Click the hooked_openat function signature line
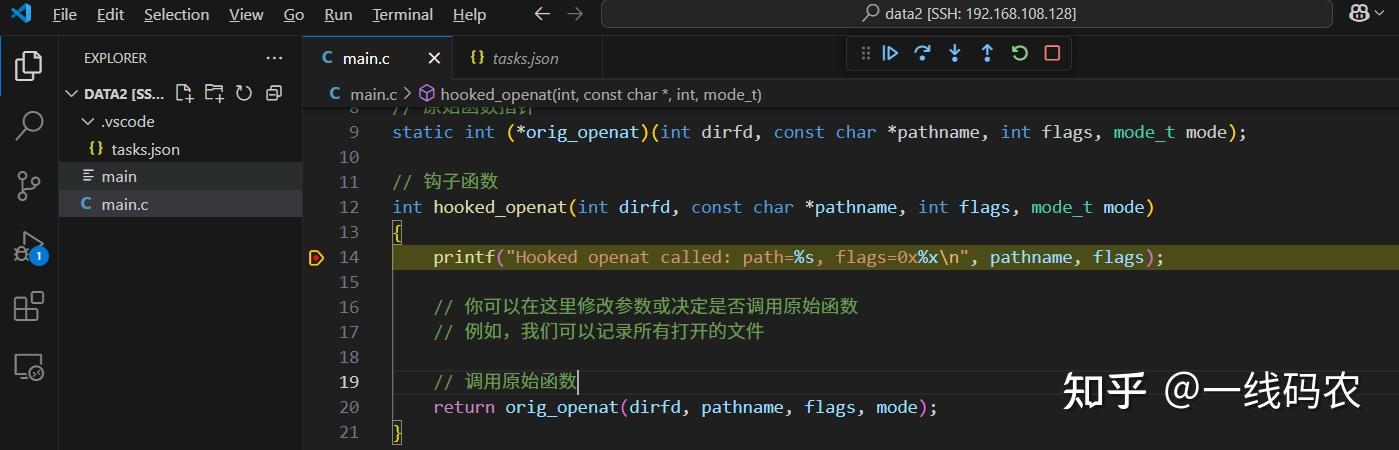 point(773,207)
